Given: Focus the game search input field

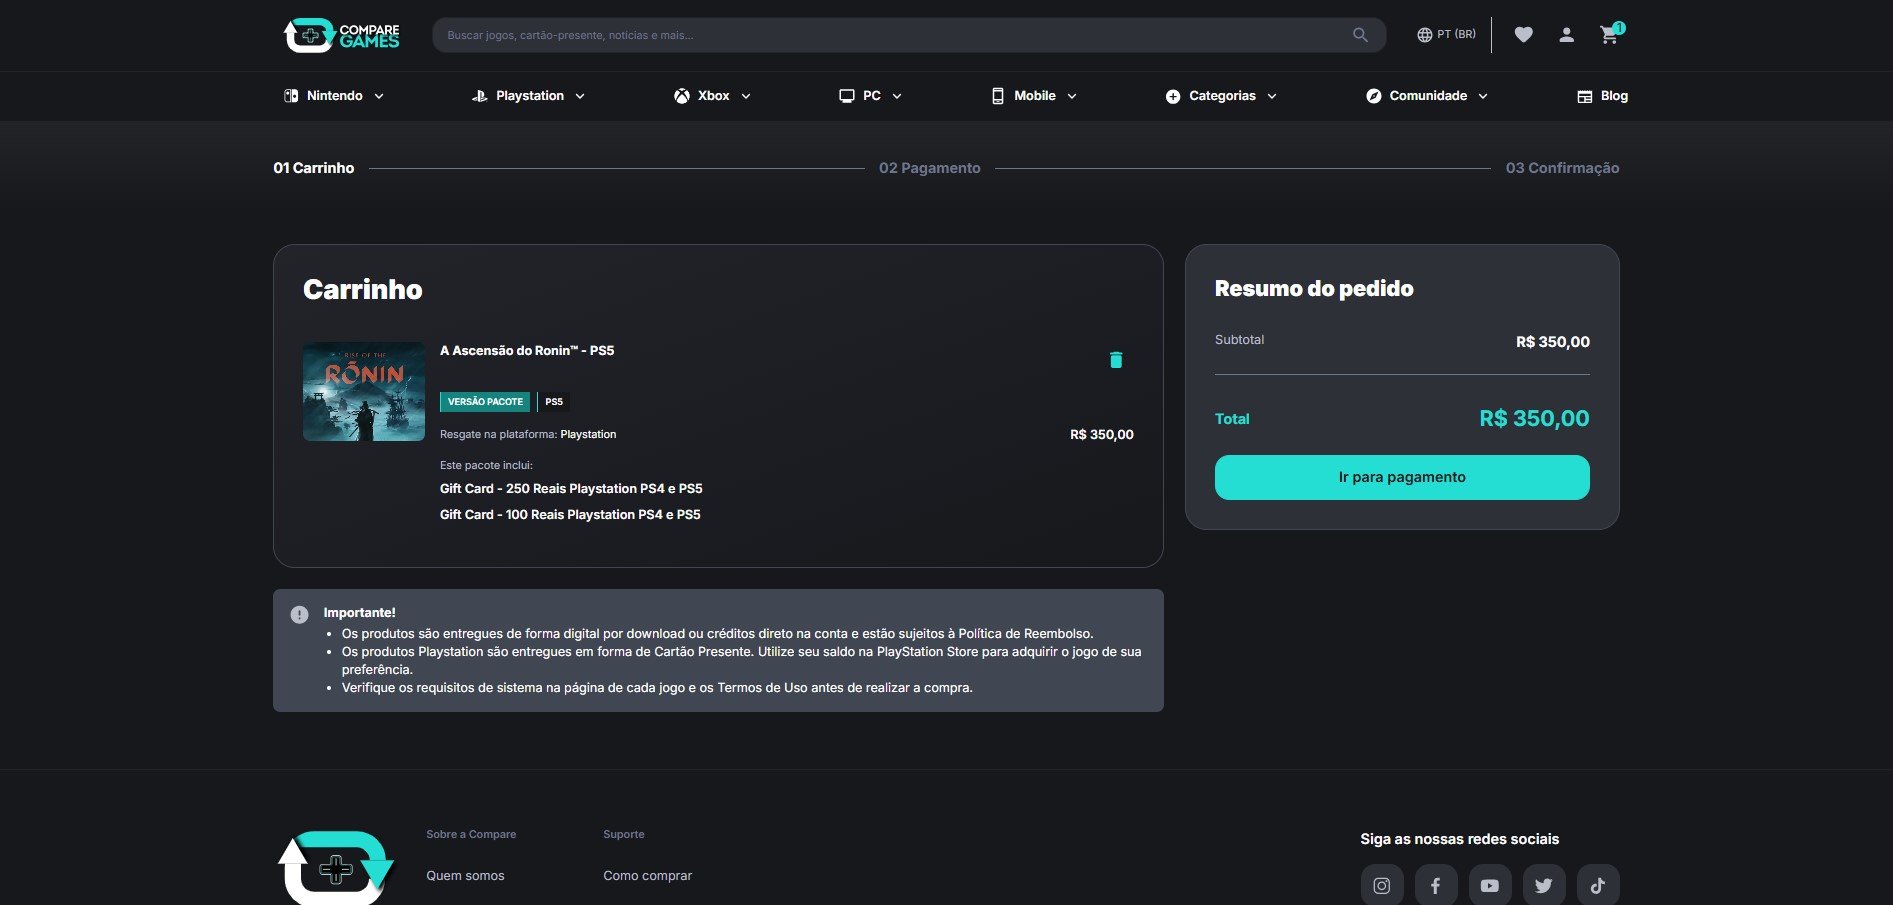Looking at the screenshot, I should pyautogui.click(x=909, y=35).
